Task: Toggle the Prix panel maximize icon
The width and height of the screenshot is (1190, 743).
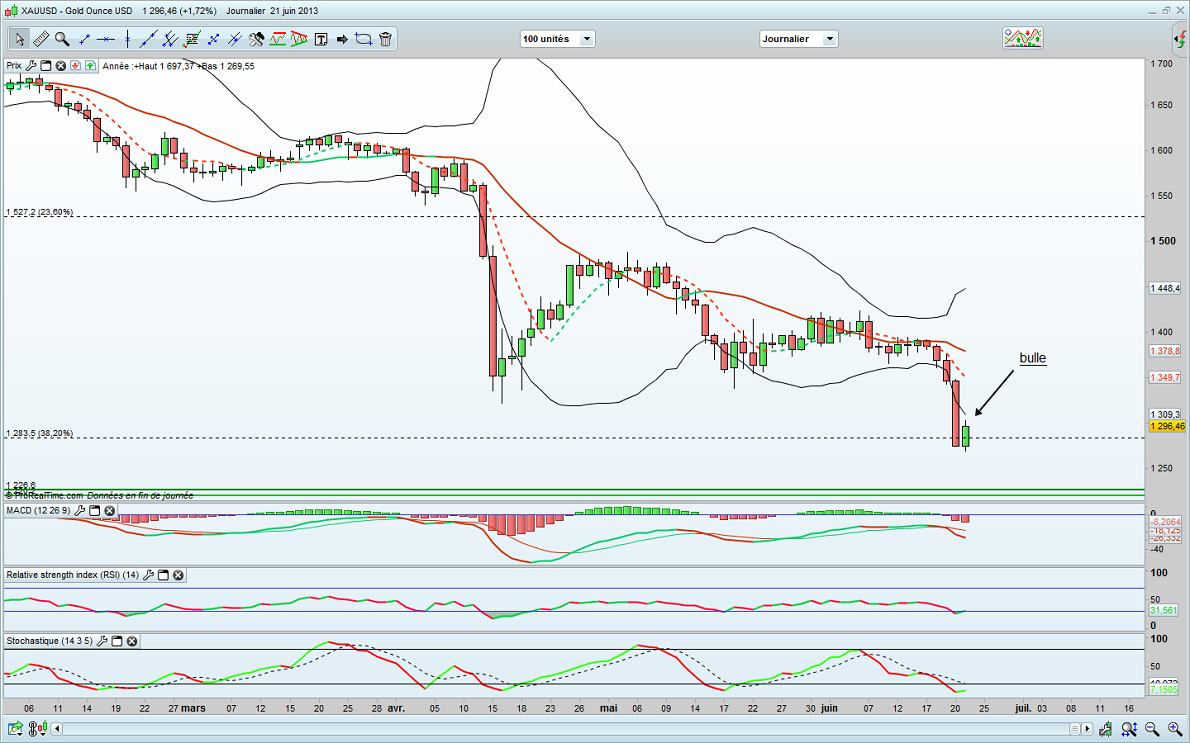Action: [45, 65]
